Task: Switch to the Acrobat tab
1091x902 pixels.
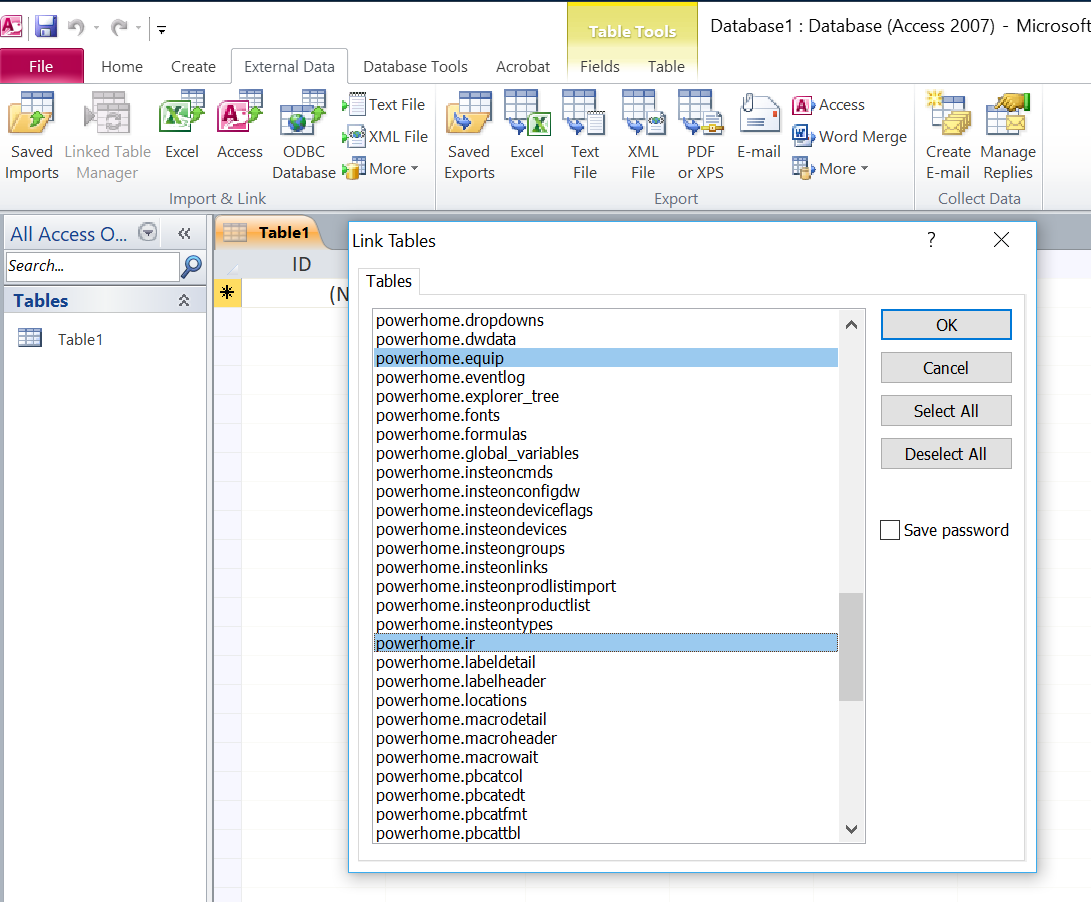Action: [x=523, y=67]
